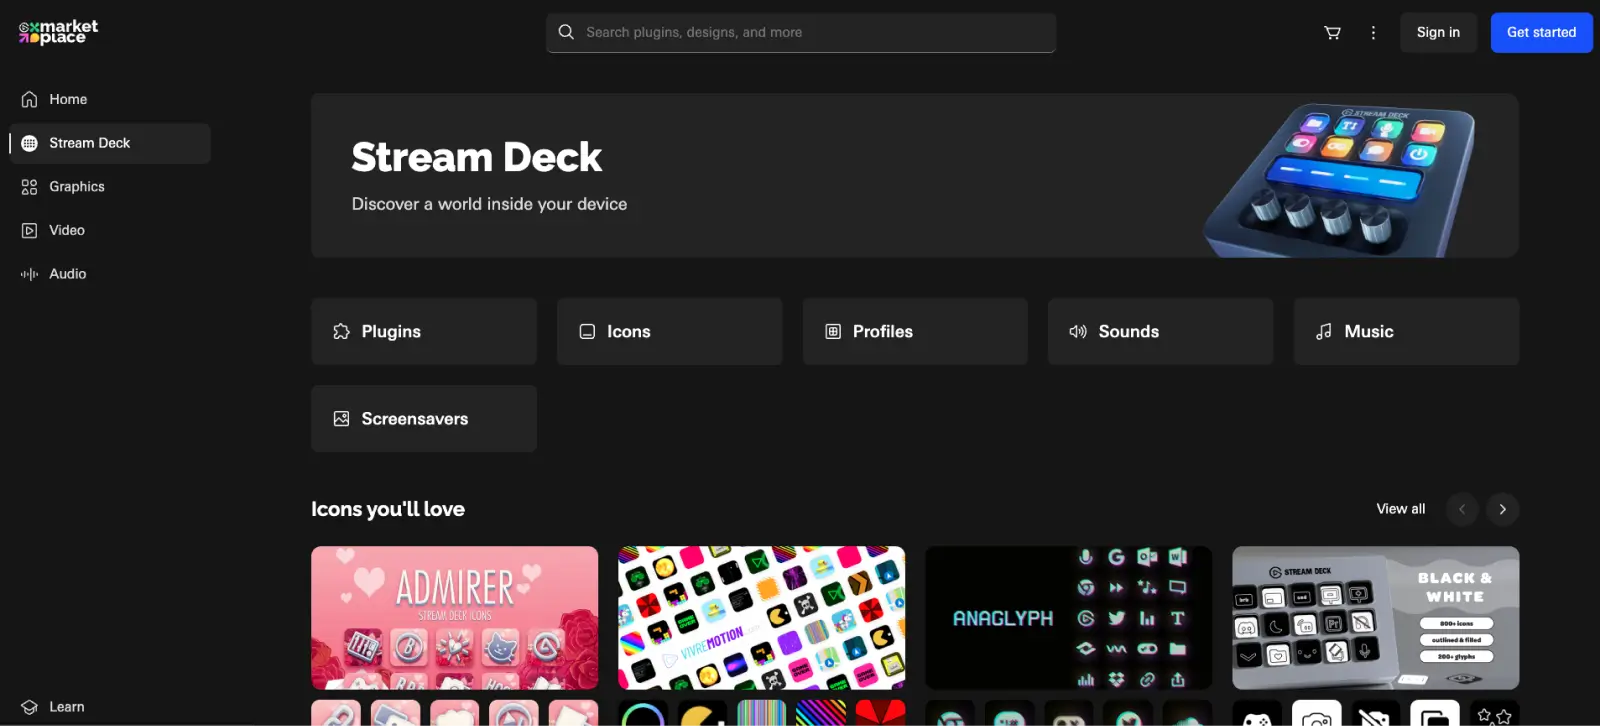This screenshot has height=726, width=1600.
Task: Click the Stream Deck hero banner device image
Action: click(1340, 180)
